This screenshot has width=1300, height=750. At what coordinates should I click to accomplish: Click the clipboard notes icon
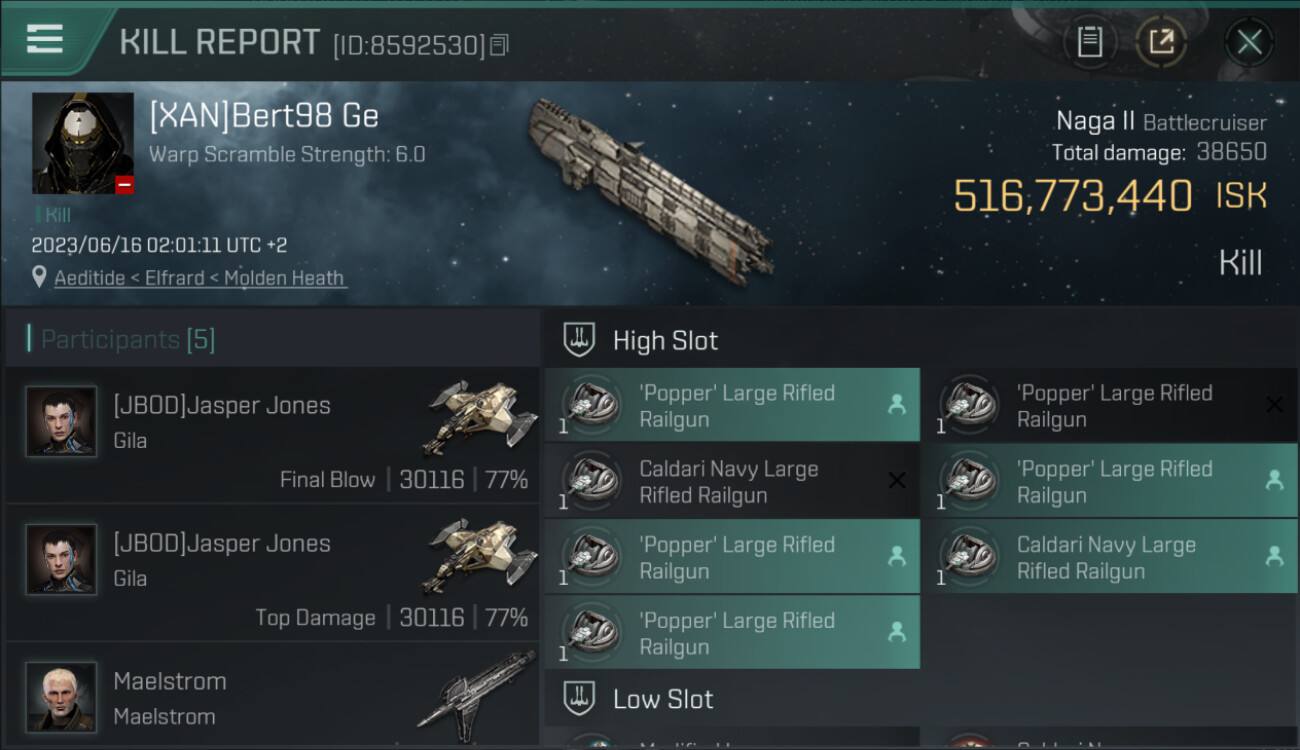click(x=1089, y=42)
